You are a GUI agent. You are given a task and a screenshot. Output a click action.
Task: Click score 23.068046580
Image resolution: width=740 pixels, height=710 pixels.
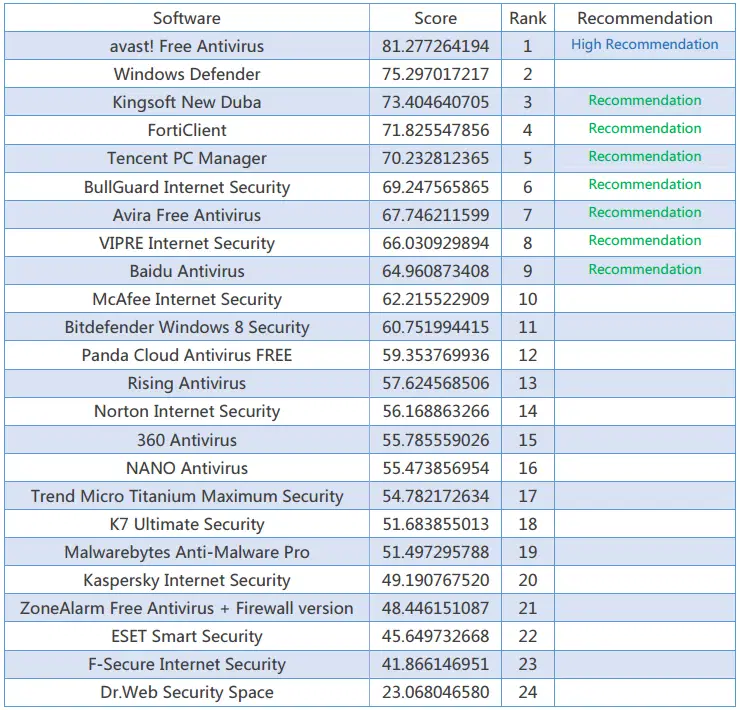click(435, 693)
